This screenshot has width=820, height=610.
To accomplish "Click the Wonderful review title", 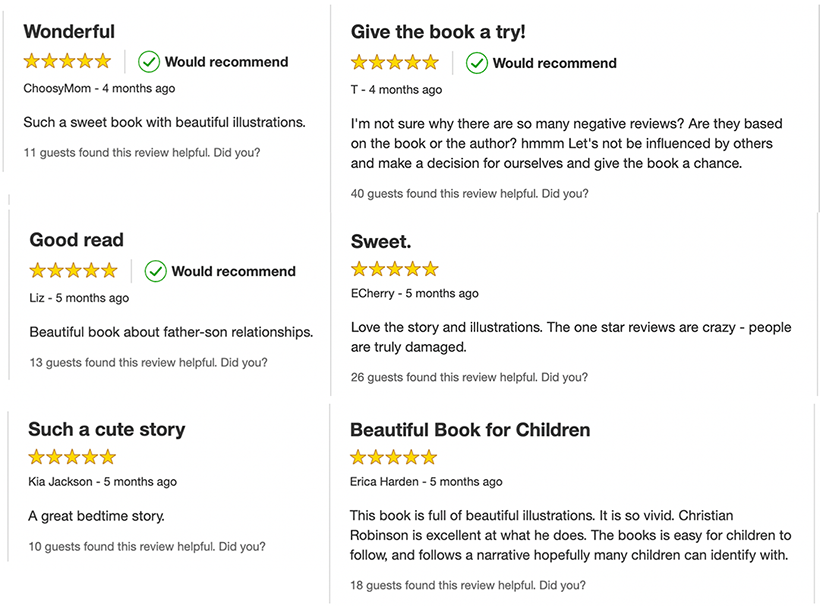I will pyautogui.click(x=69, y=32).
